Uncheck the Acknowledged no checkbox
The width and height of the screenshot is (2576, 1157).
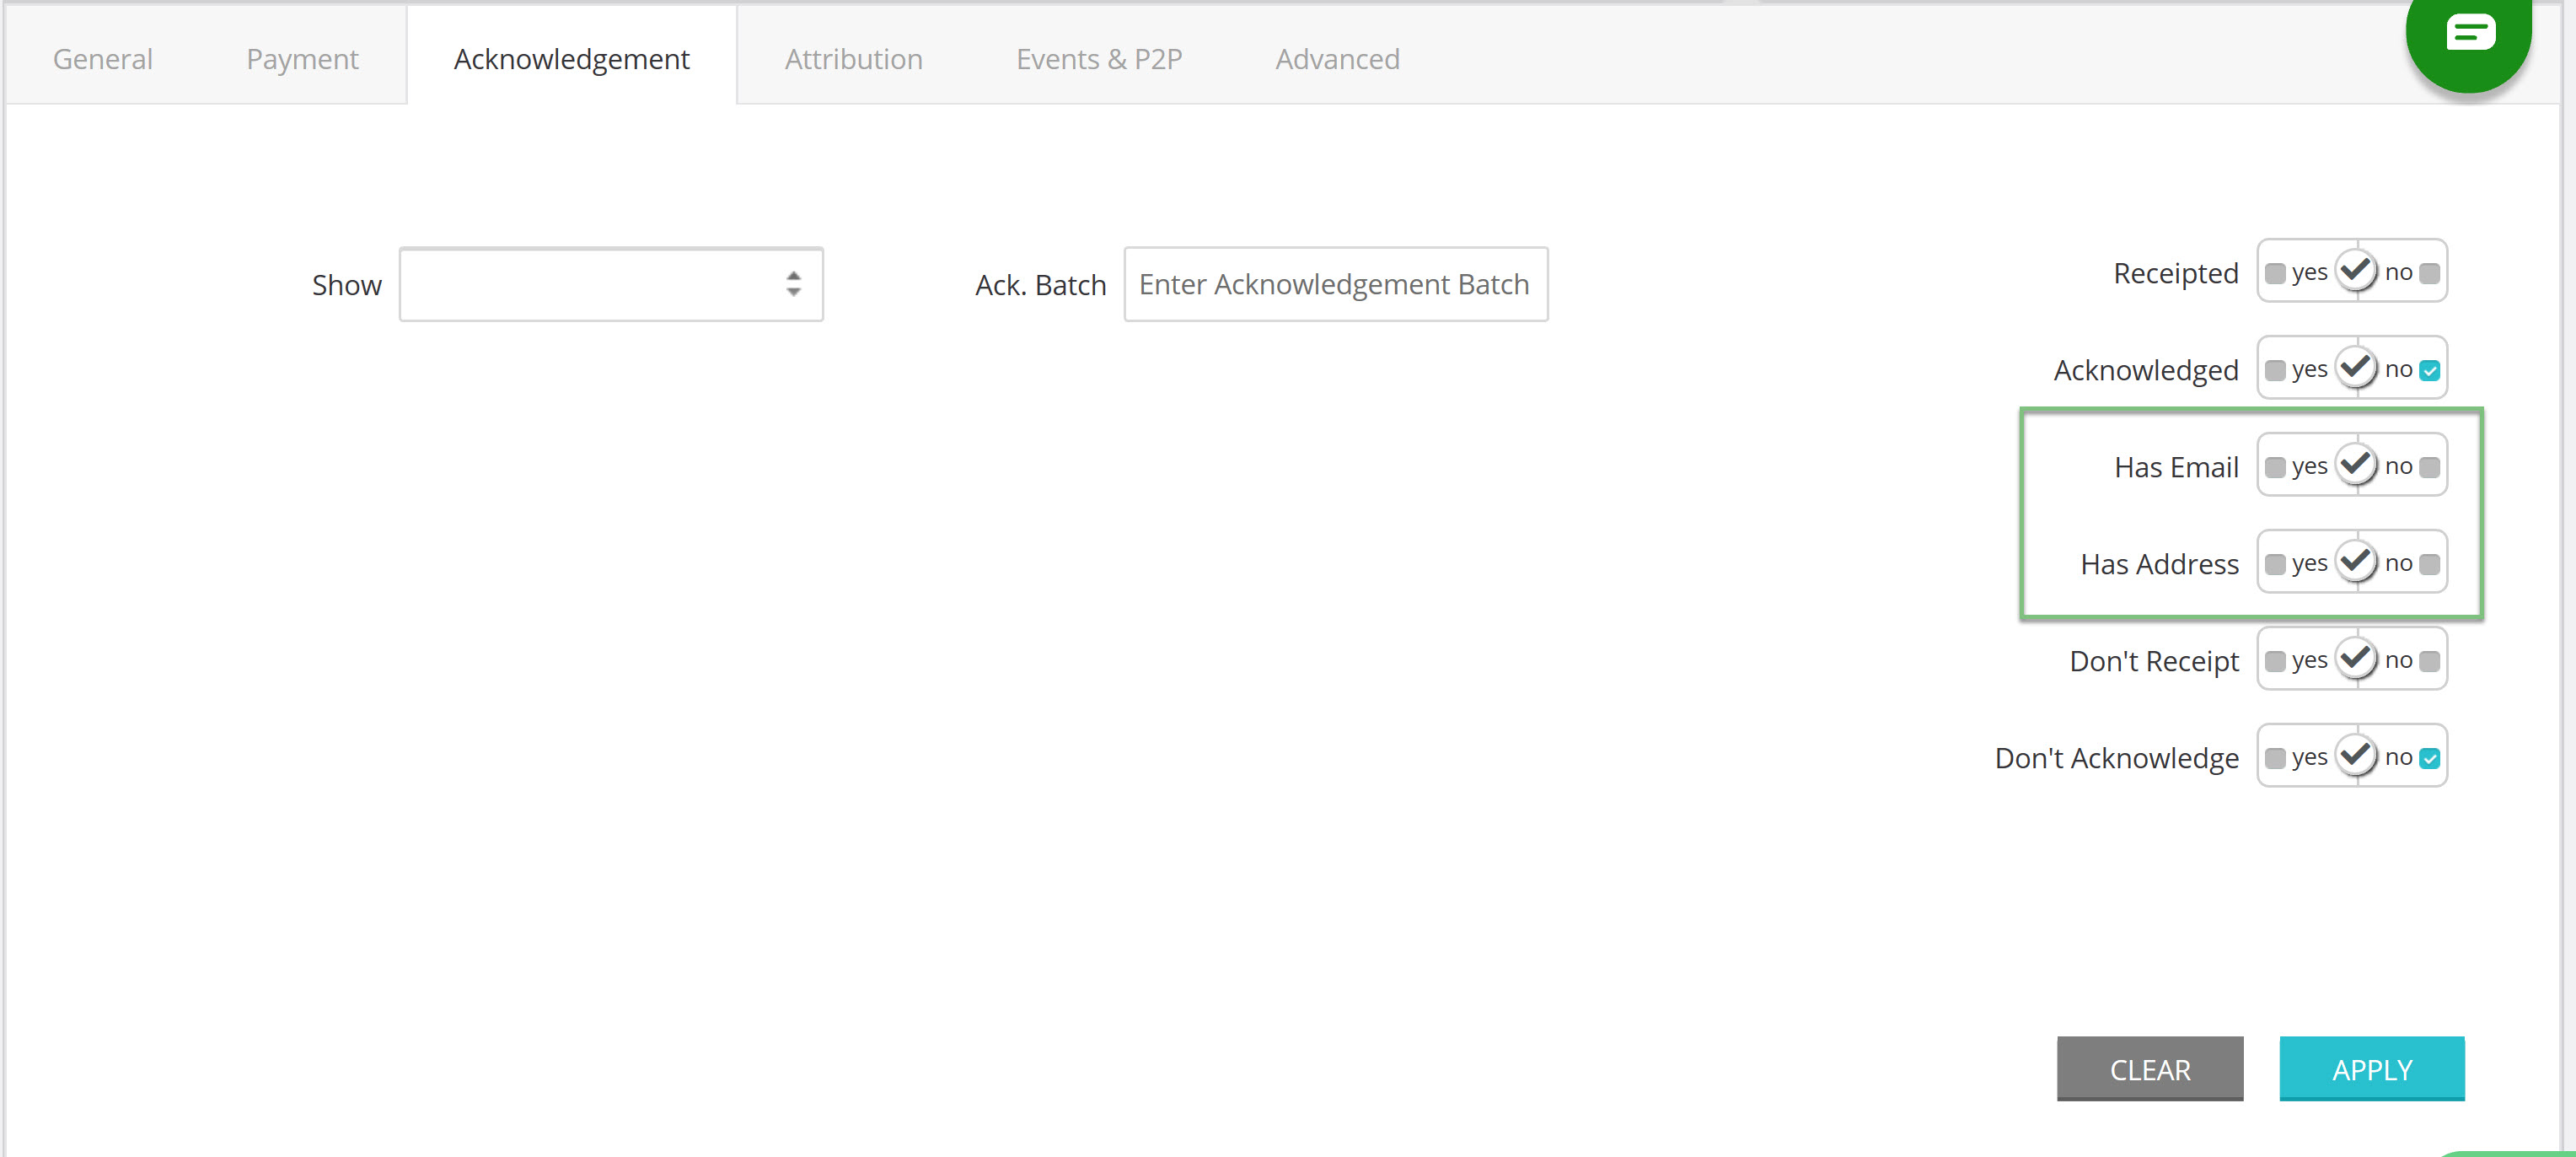pyautogui.click(x=2430, y=370)
